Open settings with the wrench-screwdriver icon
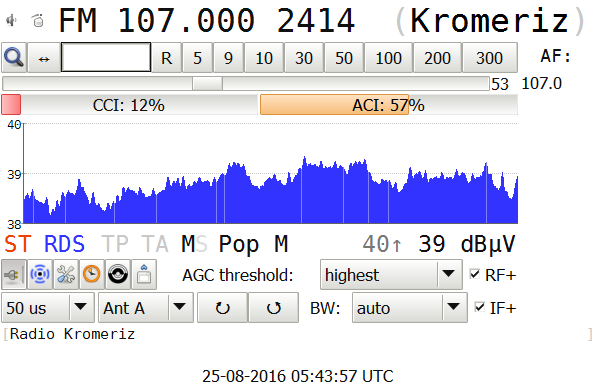 coord(66,274)
